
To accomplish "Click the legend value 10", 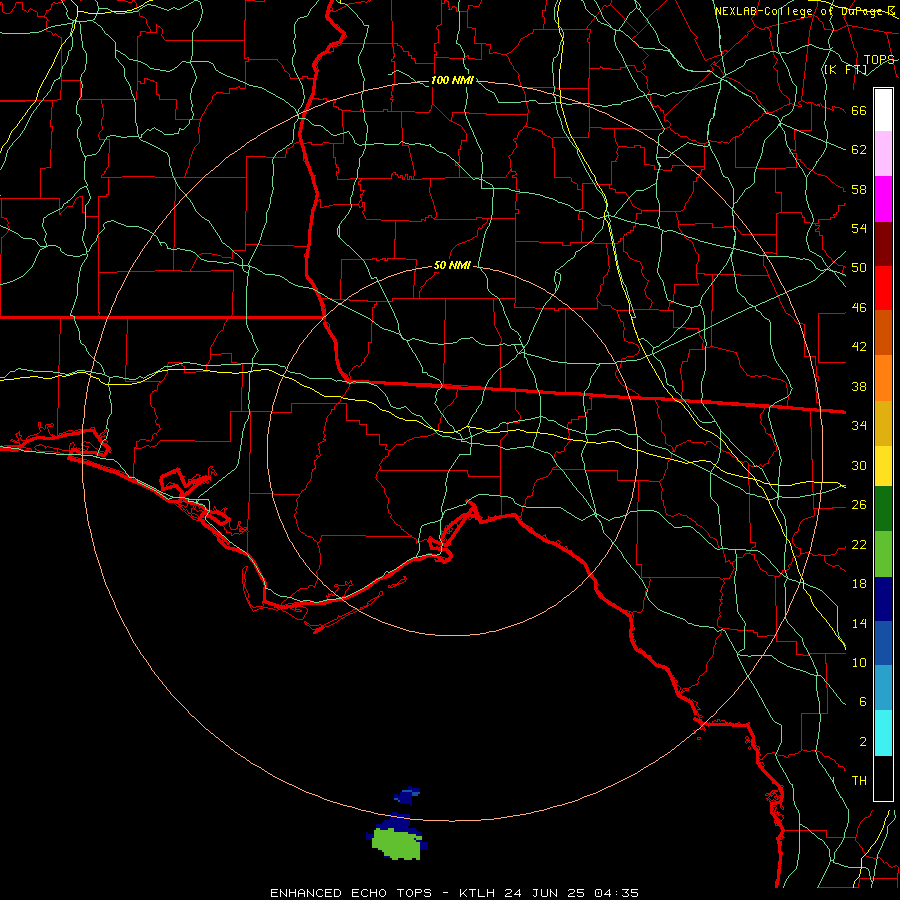I will [x=859, y=663].
